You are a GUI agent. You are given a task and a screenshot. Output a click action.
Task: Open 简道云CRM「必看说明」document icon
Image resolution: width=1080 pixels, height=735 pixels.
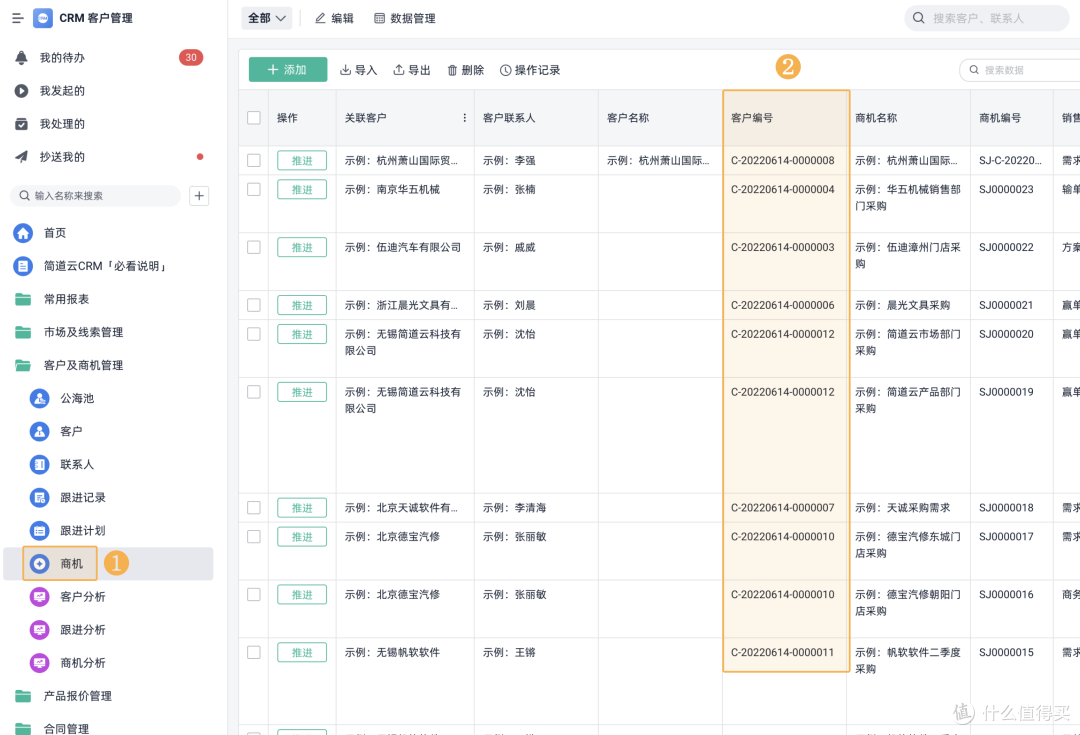click(x=23, y=266)
